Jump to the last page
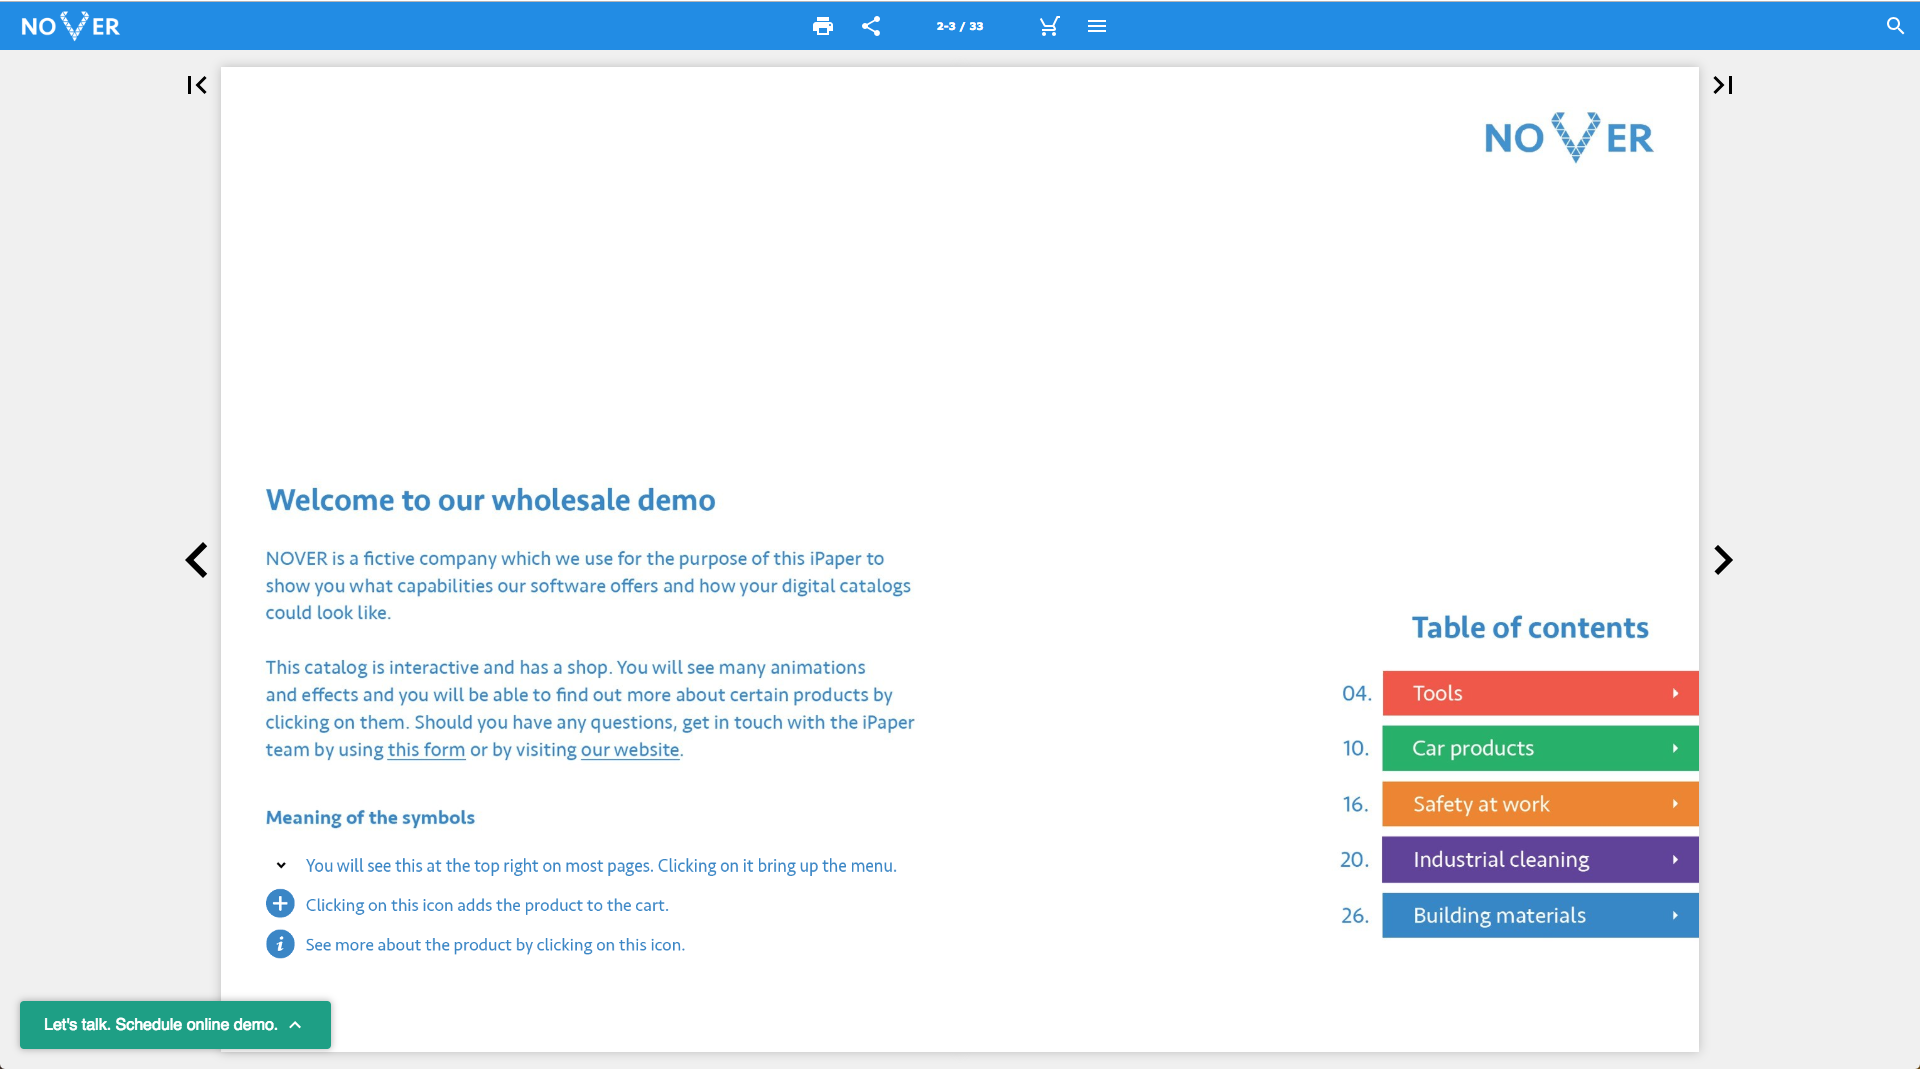 pyautogui.click(x=1724, y=85)
